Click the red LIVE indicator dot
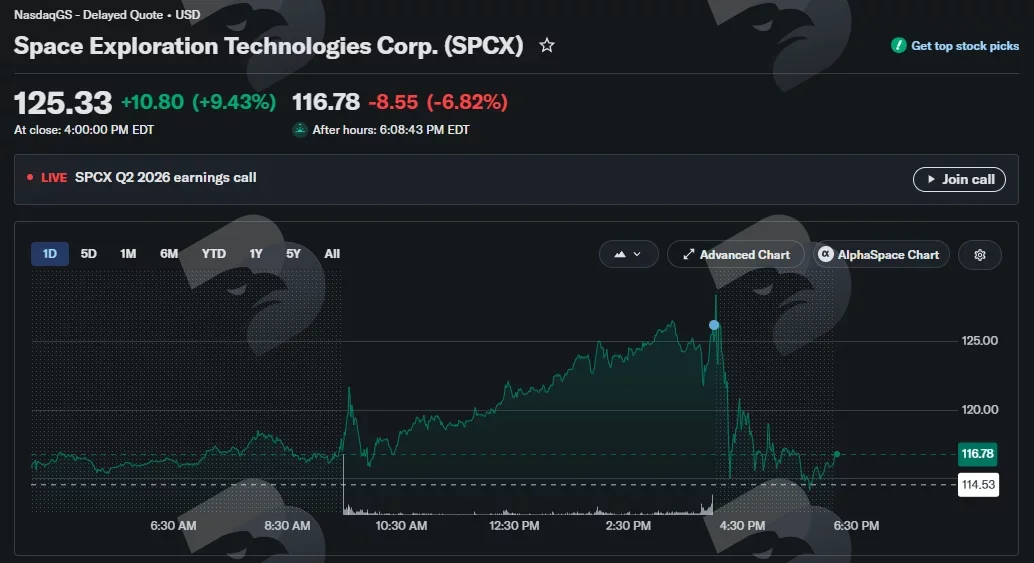The width and height of the screenshot is (1034, 563). 30,177
